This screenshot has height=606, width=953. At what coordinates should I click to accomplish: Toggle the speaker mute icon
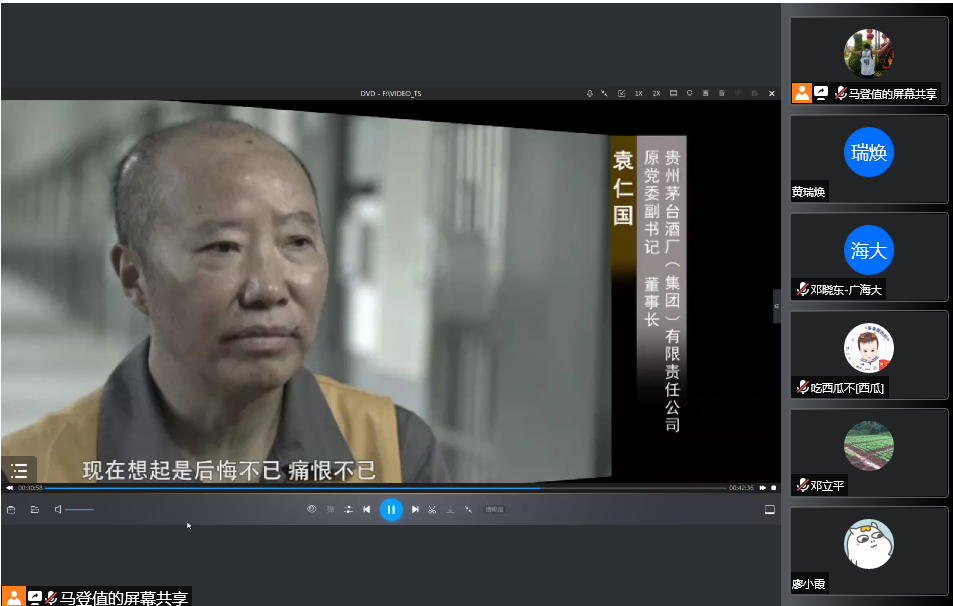tap(58, 509)
